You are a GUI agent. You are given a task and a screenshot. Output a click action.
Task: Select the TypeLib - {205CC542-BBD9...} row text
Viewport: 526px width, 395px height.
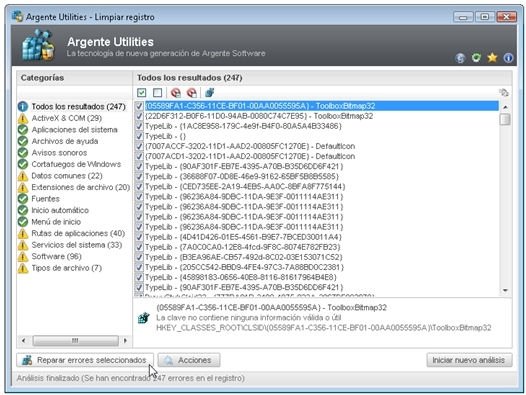pyautogui.click(x=244, y=267)
